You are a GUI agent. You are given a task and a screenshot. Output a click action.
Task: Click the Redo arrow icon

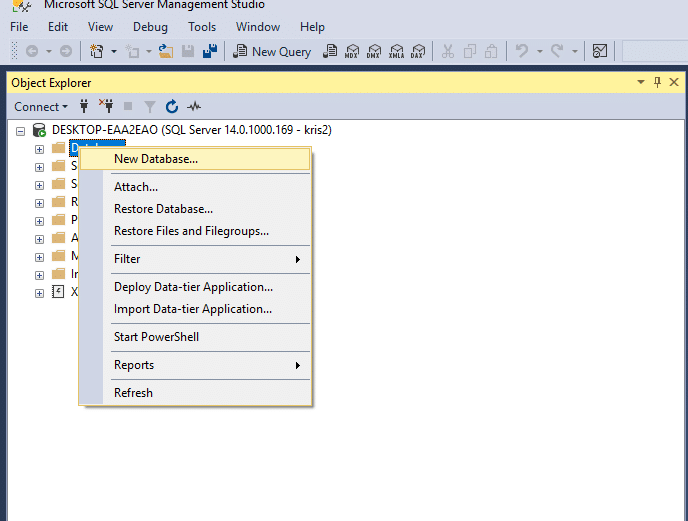(x=557, y=51)
